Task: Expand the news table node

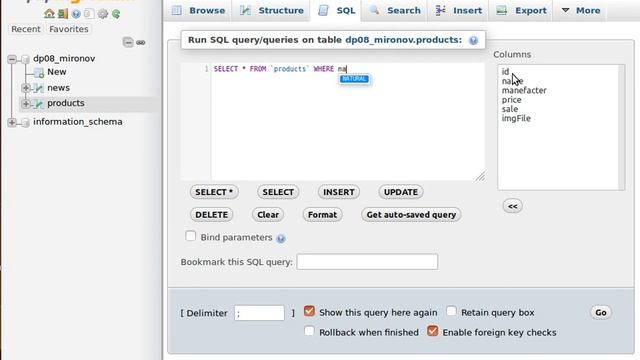Action: point(25,88)
